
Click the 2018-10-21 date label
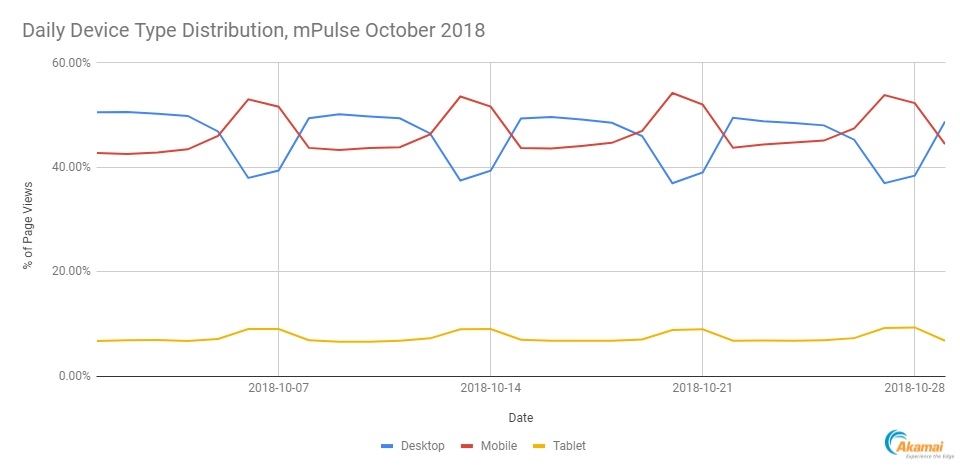click(702, 389)
